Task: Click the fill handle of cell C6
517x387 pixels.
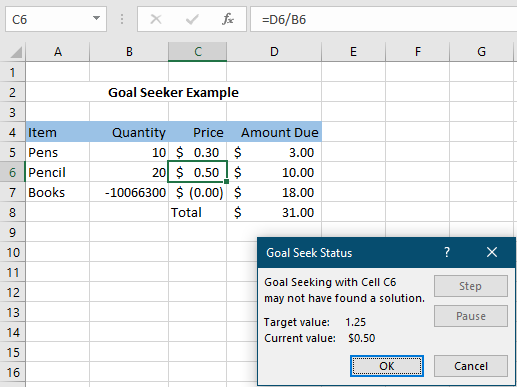Action: (227, 182)
